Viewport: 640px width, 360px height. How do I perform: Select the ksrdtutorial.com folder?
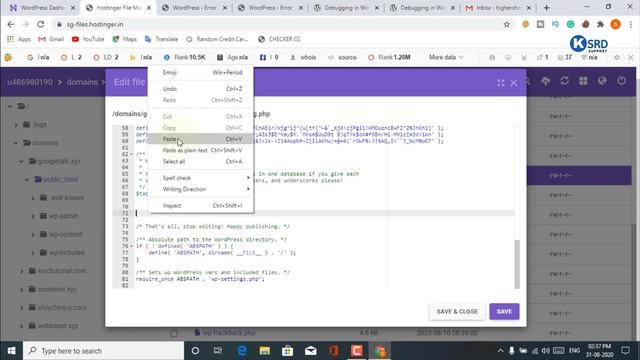[x=62, y=271]
